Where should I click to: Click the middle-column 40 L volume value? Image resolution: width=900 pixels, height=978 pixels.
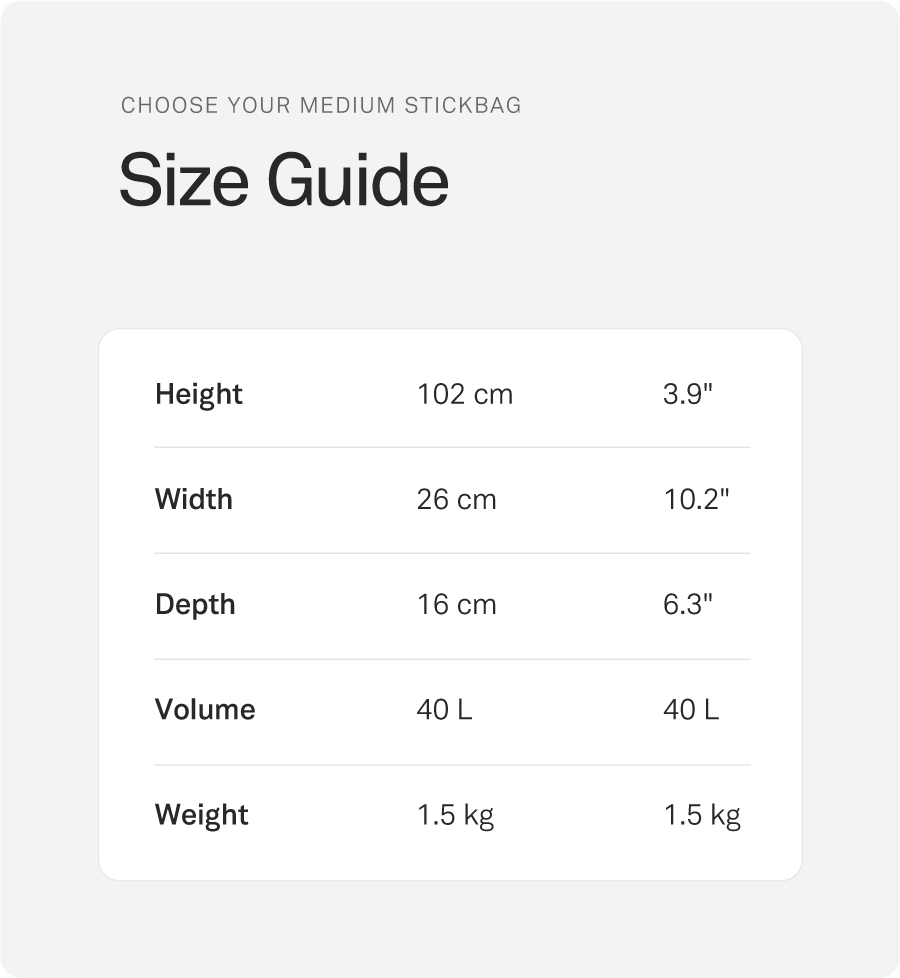click(x=445, y=710)
